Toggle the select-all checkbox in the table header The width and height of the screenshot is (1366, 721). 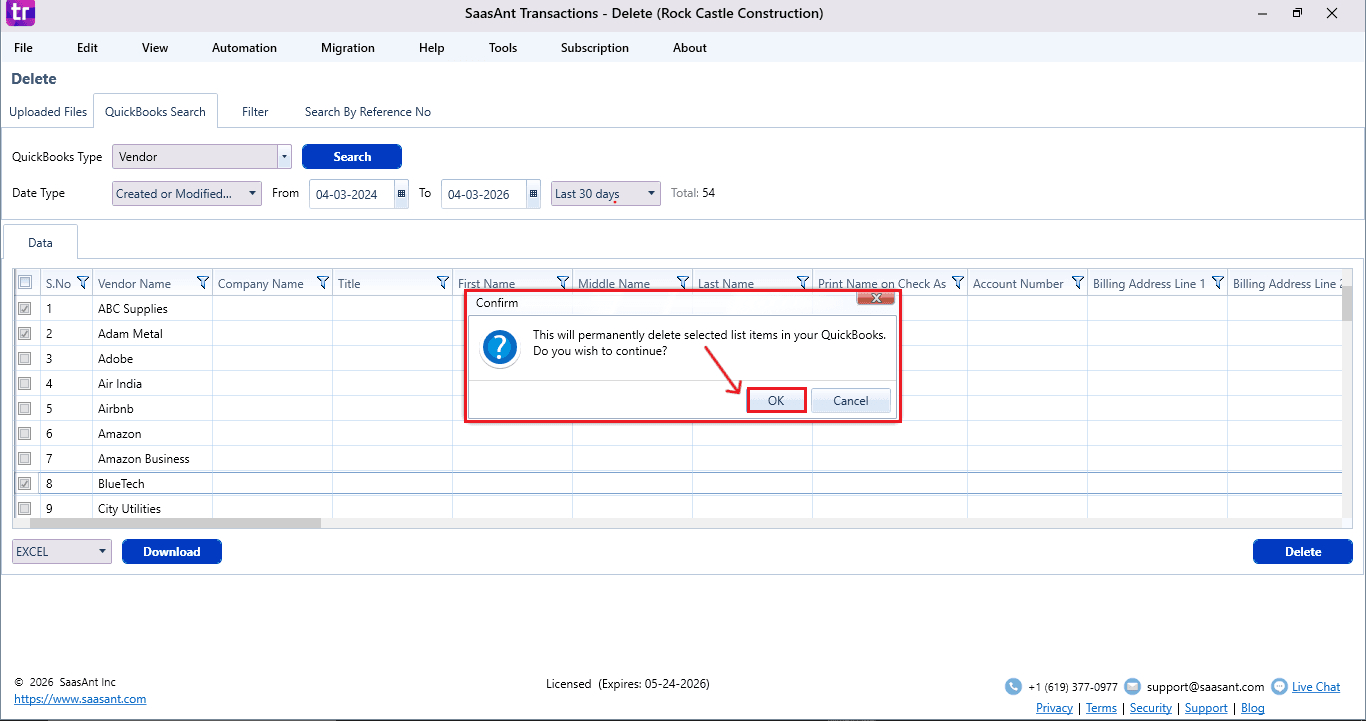tap(25, 283)
